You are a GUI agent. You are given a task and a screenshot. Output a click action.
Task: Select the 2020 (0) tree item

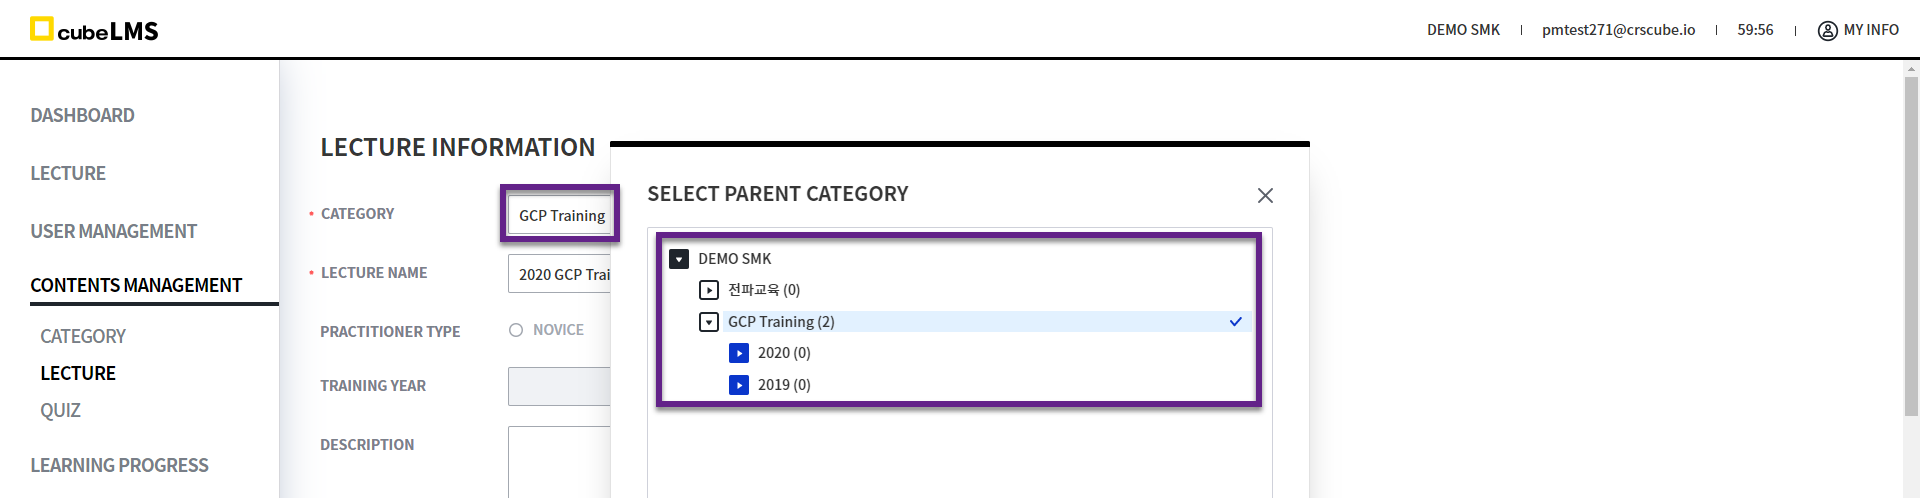tap(784, 353)
